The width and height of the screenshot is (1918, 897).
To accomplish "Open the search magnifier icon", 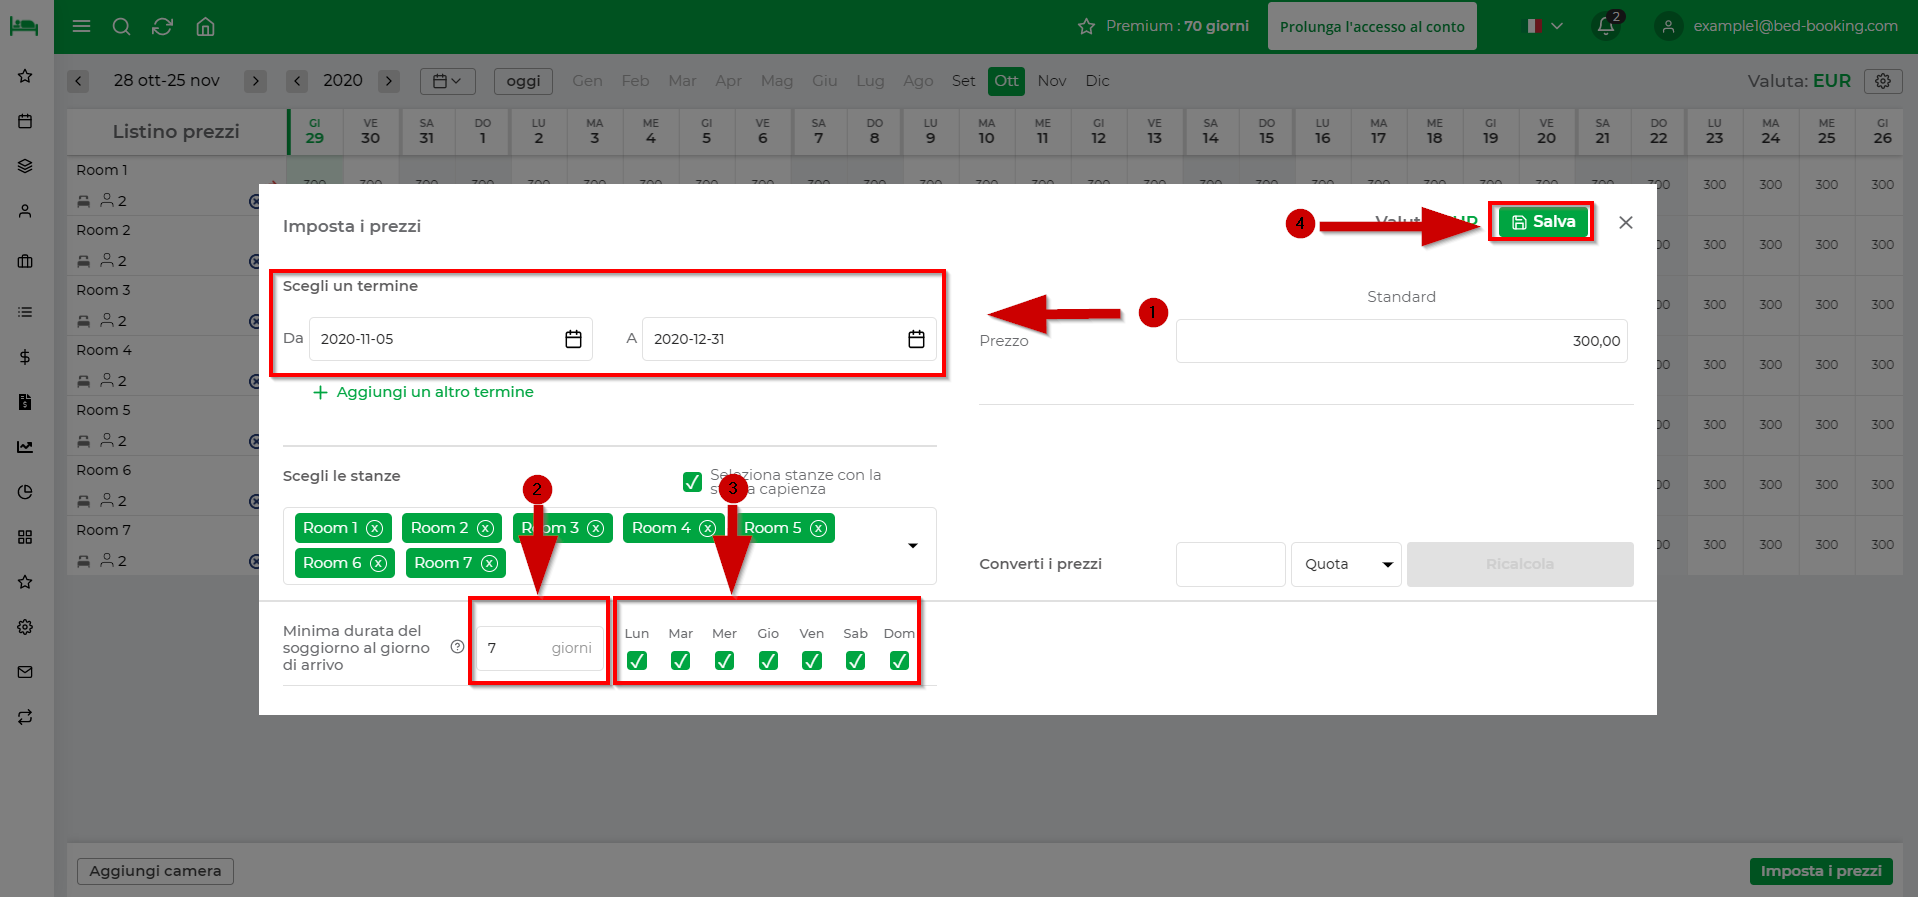I will click(x=122, y=26).
